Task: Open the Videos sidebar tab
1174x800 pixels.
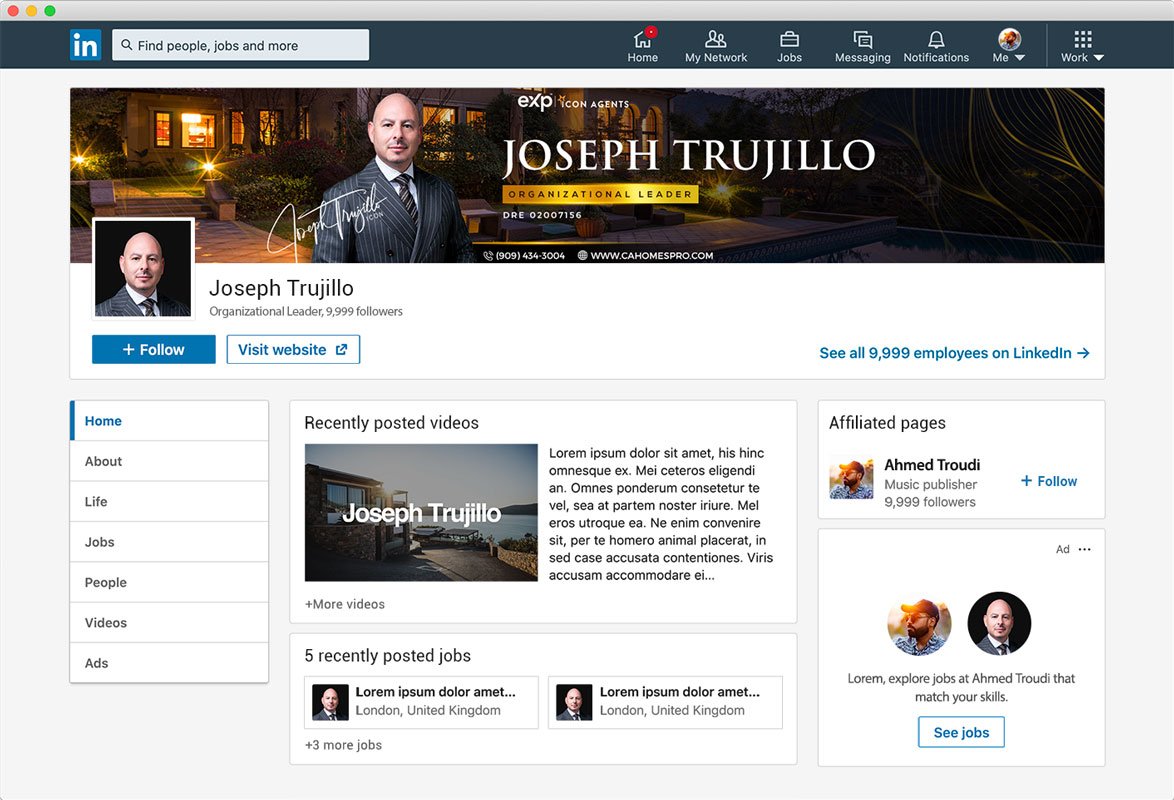Action: [105, 622]
